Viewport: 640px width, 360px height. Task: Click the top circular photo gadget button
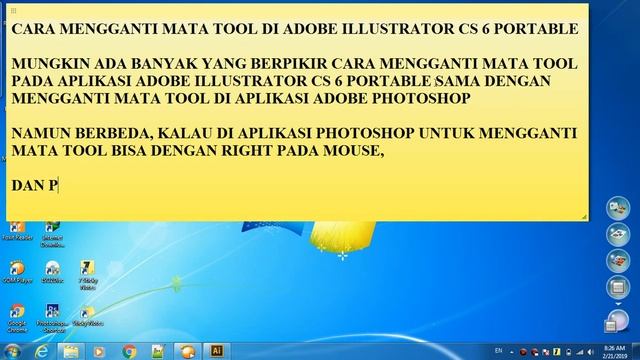pyautogui.click(x=618, y=209)
